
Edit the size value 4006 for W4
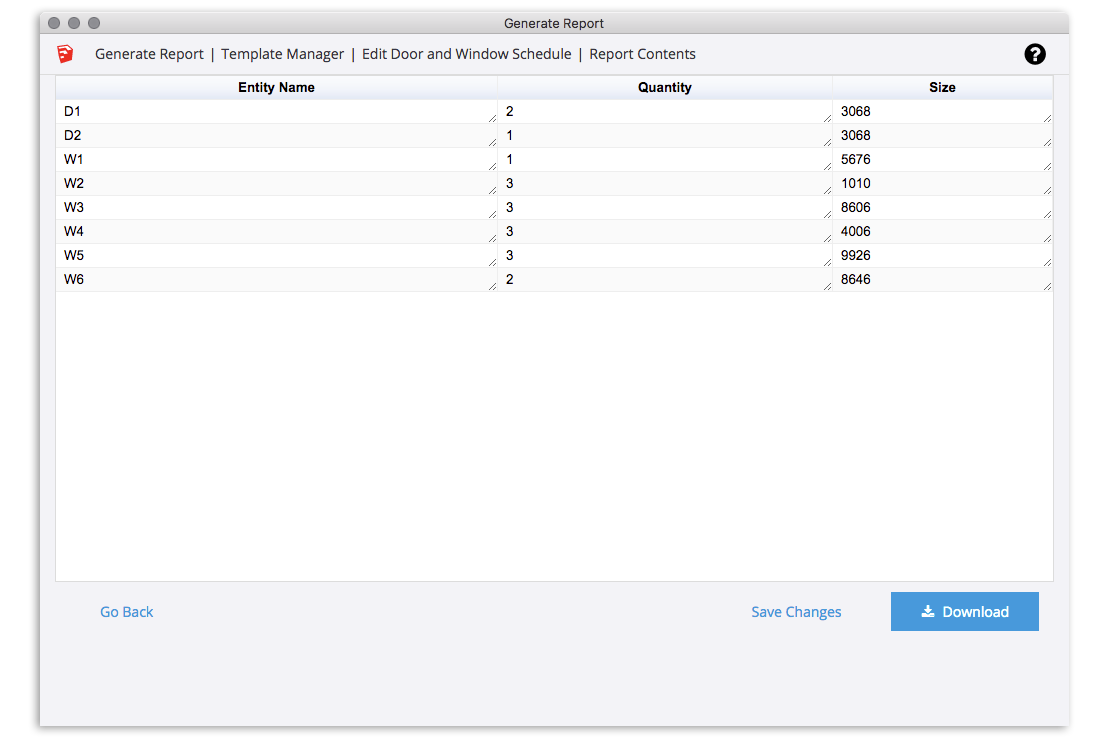(x=942, y=232)
